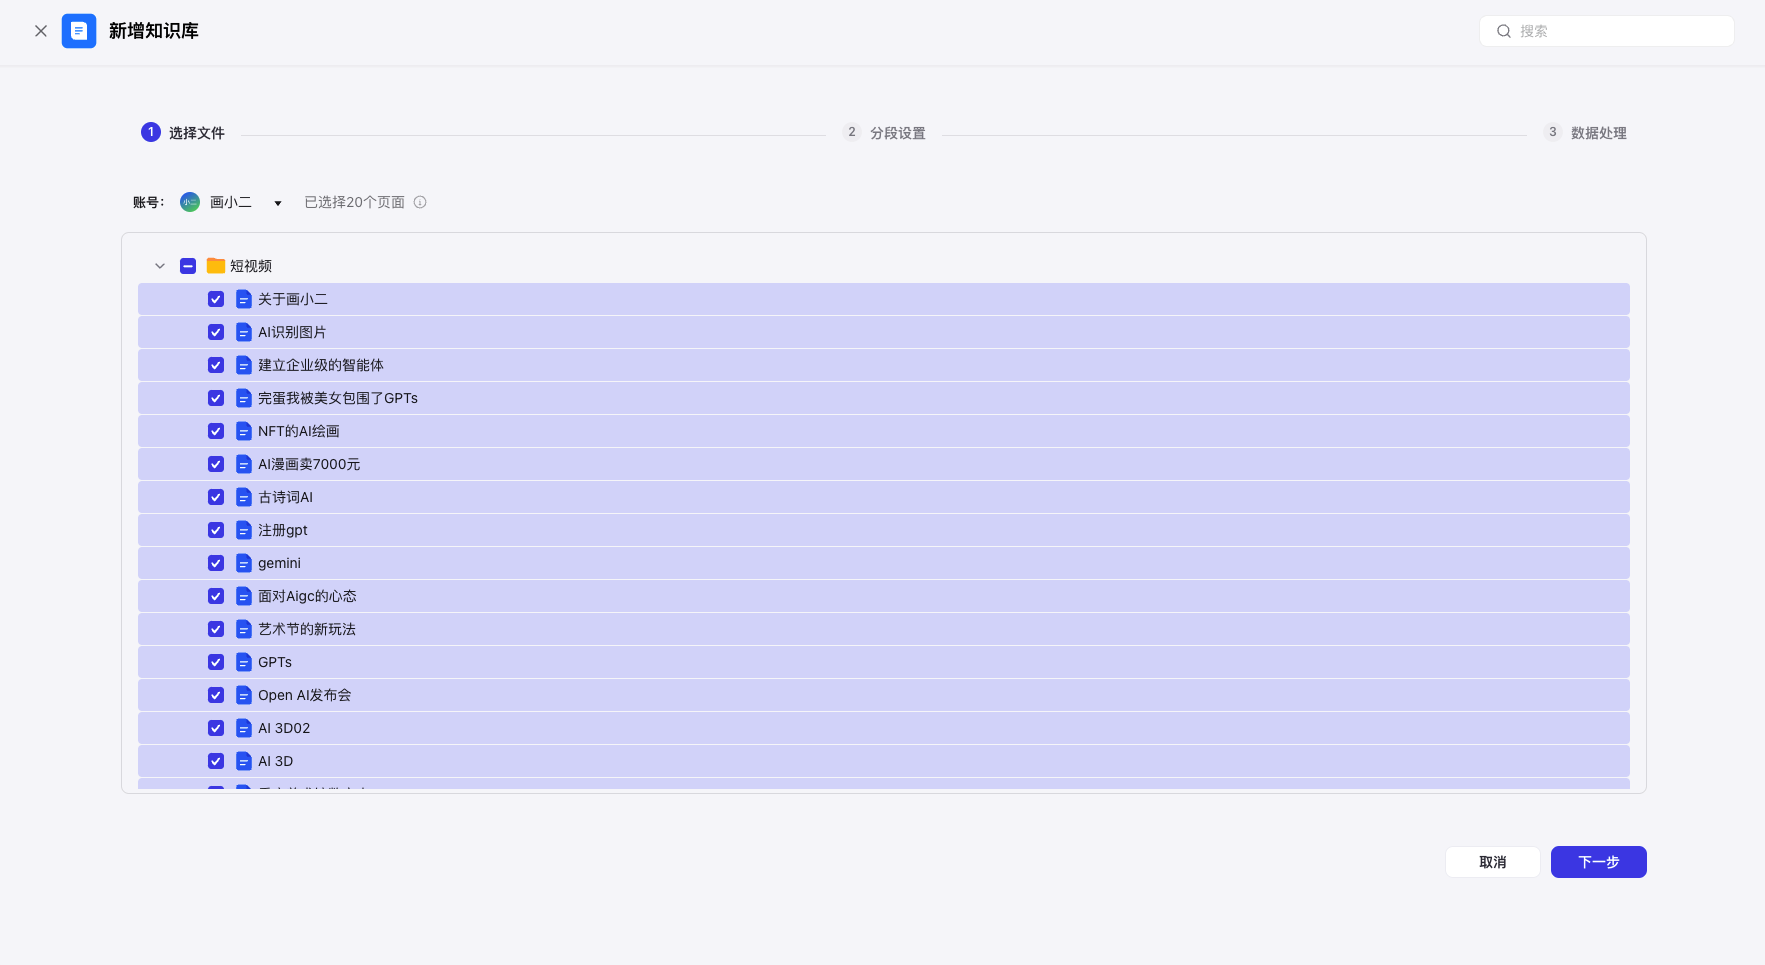Click the 艺术节的新玩法 document icon

point(244,629)
